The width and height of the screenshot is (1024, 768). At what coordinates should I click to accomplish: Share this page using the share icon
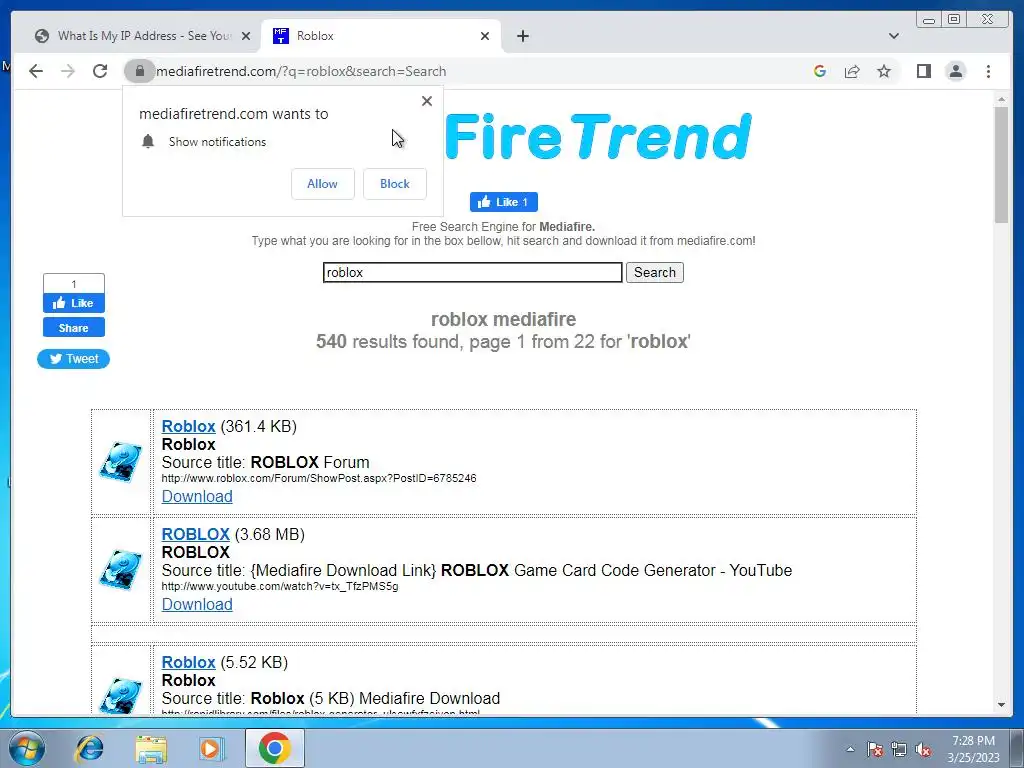(x=852, y=71)
